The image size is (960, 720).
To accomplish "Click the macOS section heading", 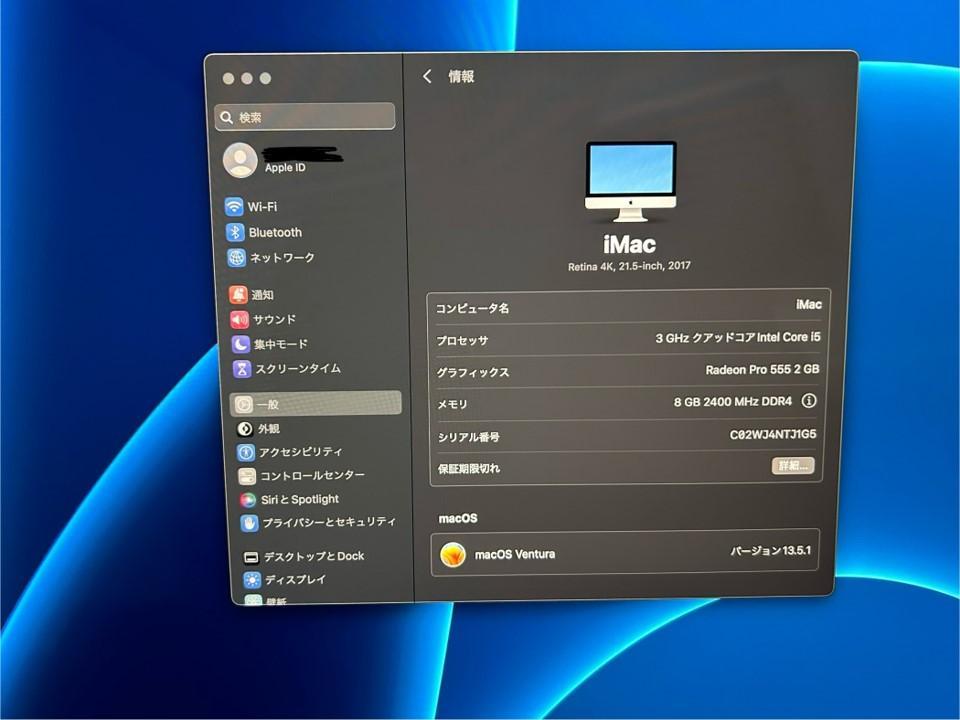I will (458, 519).
